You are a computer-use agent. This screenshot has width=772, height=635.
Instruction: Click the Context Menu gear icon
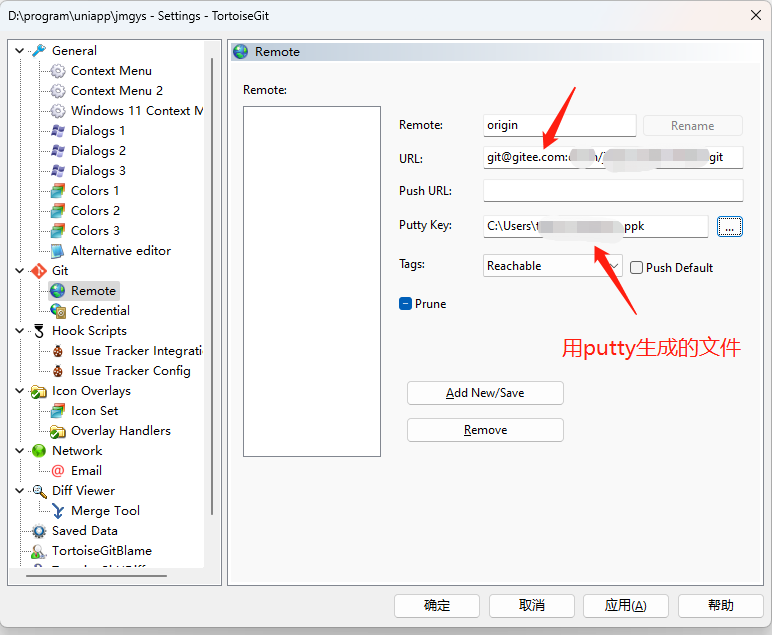coord(58,71)
